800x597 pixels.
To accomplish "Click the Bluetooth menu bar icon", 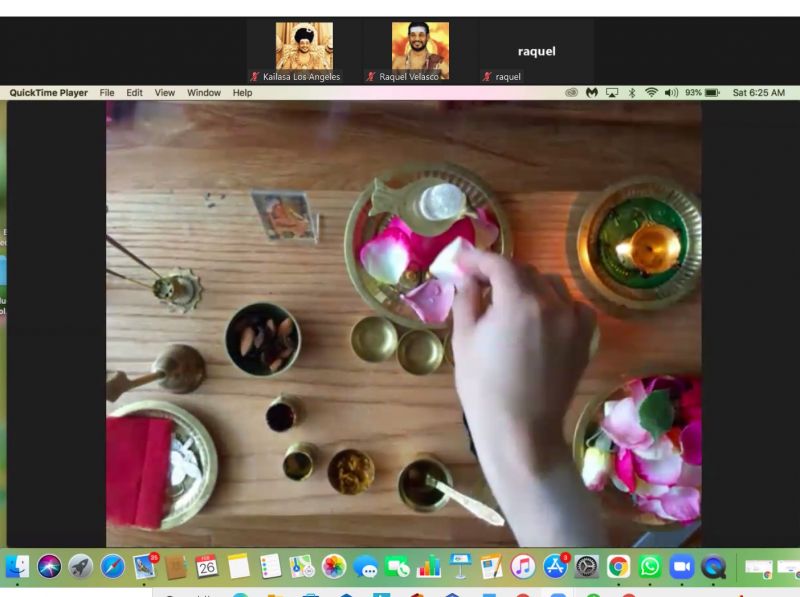I will click(632, 92).
